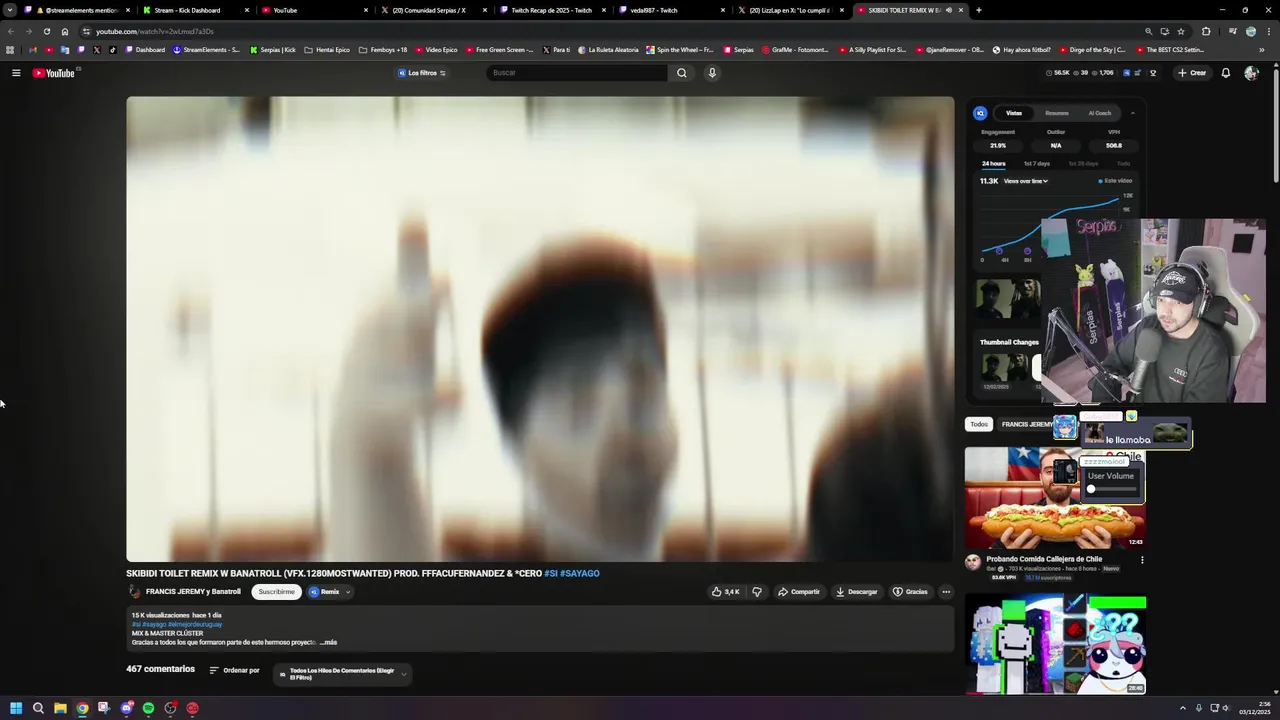Dislike the video with thumbs-down button

[x=757, y=592]
